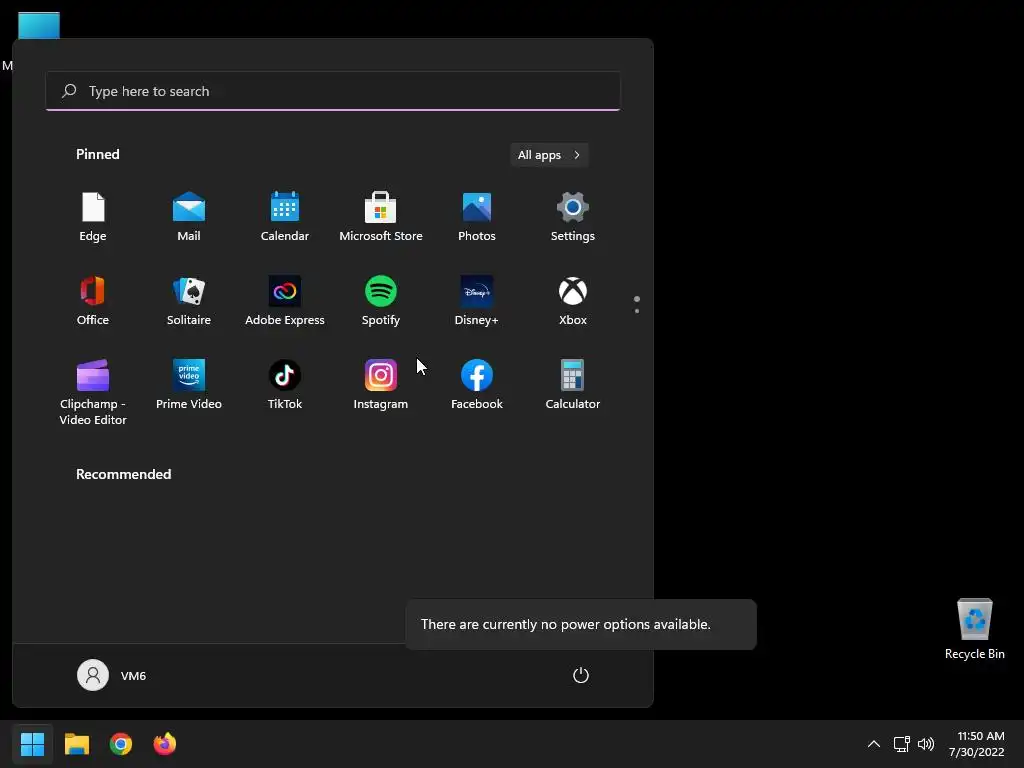Launch Adobe Express
Screen dimensions: 1024x768
[285, 301]
